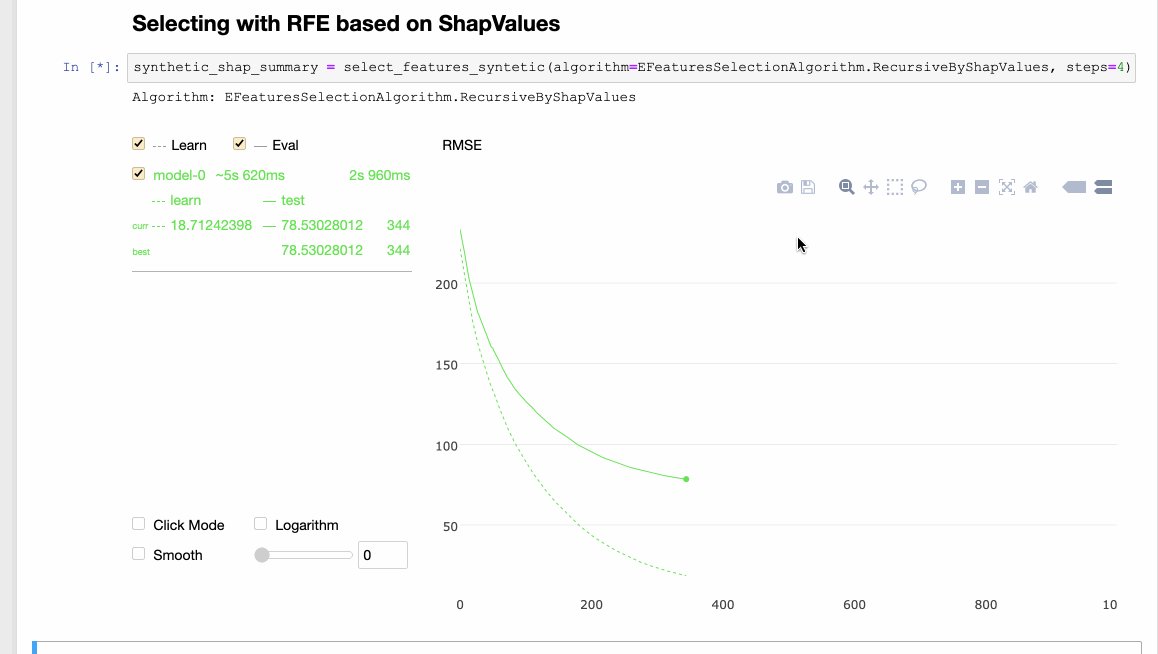Click curr learn value 18.71242398
The width and height of the screenshot is (1158, 654).
[211, 225]
